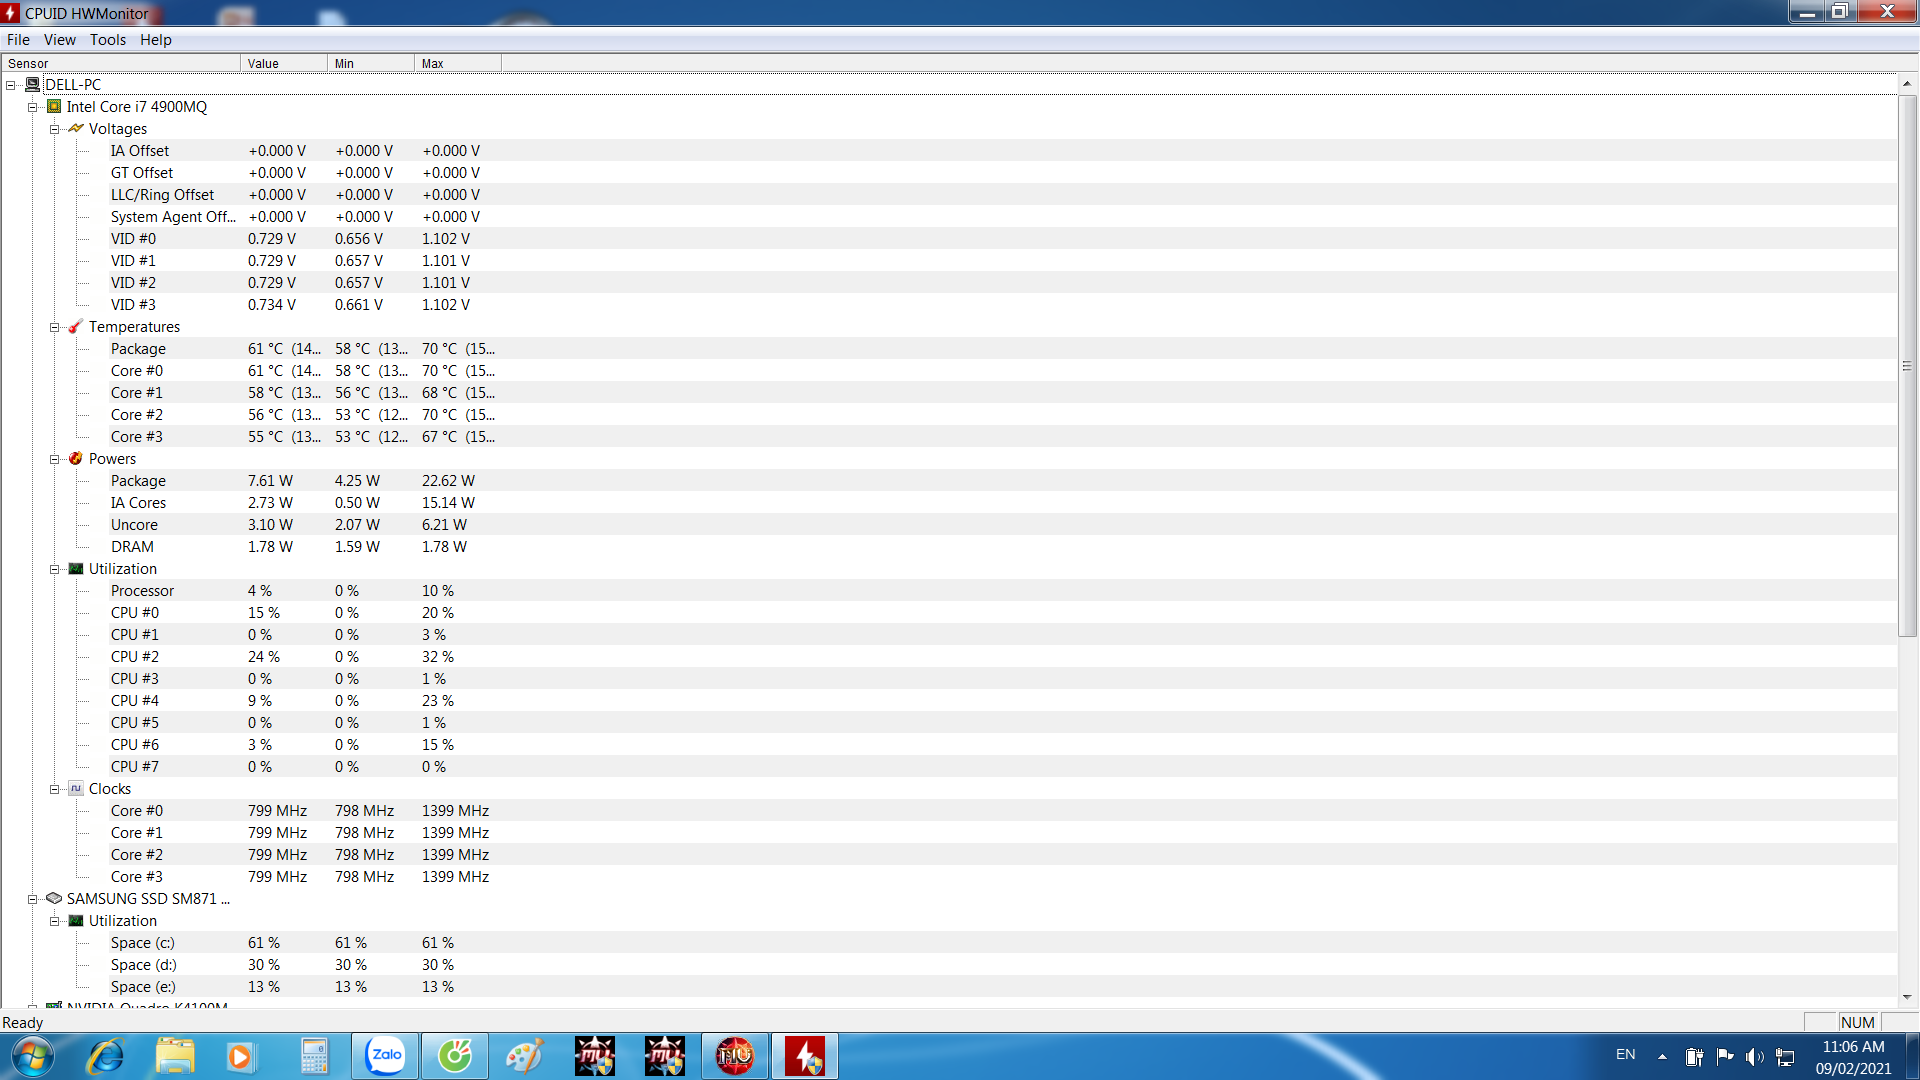This screenshot has height=1080, width=1920.
Task: Click the Temperatures thermometer icon
Action: (x=76, y=327)
